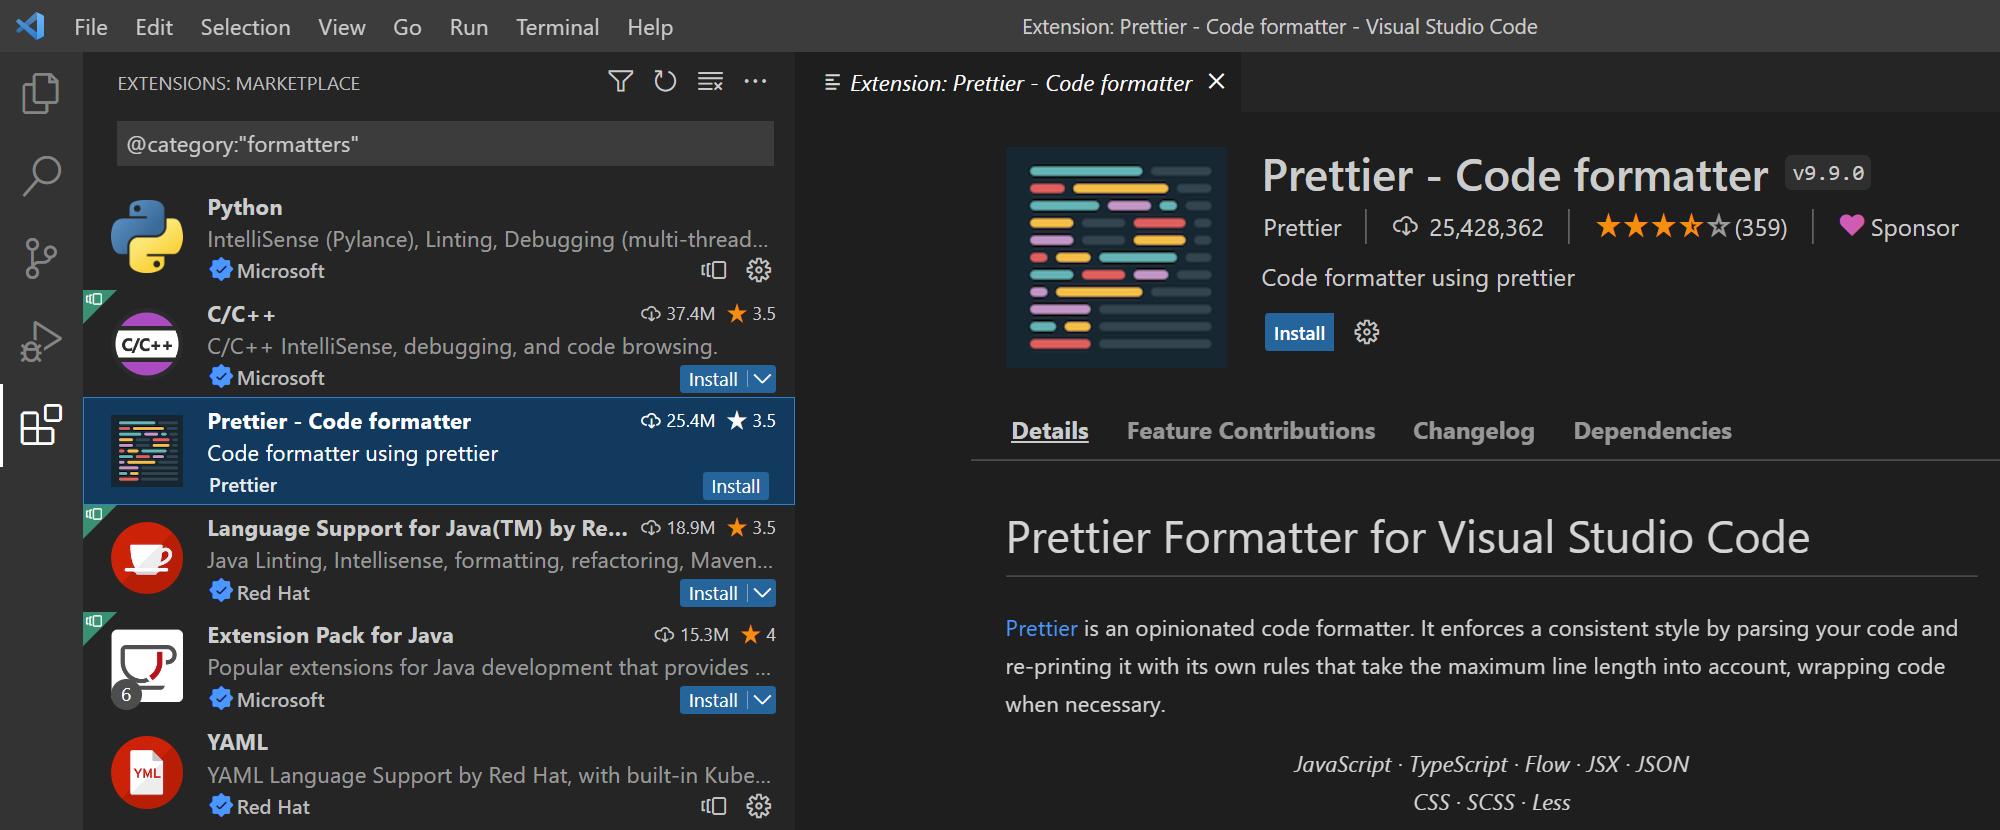The image size is (2000, 830).
Task: Install the C/C++ extension
Action: pyautogui.click(x=713, y=379)
